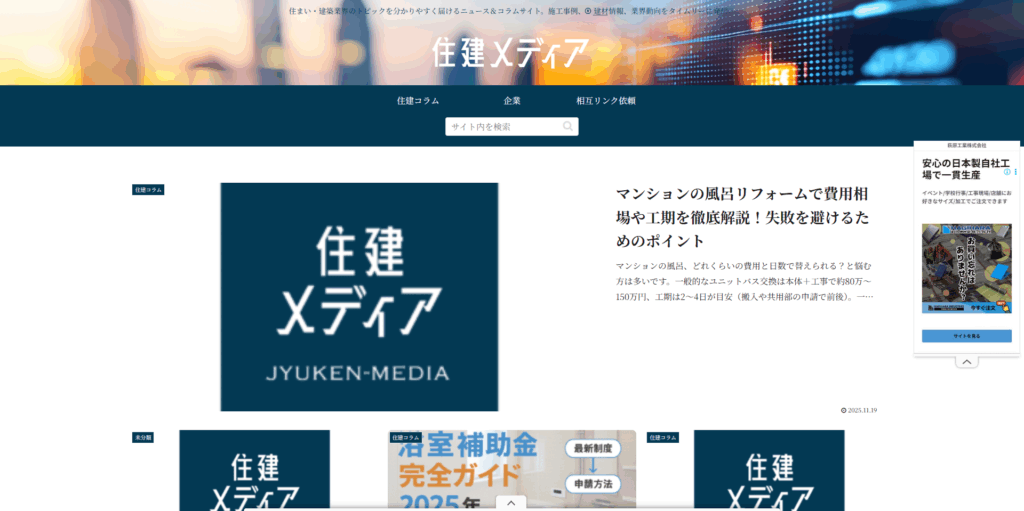Viewport: 1024px width, 511px height.
Task: Click the 住建コラム tag on the bottom-right card
Action: coord(663,437)
